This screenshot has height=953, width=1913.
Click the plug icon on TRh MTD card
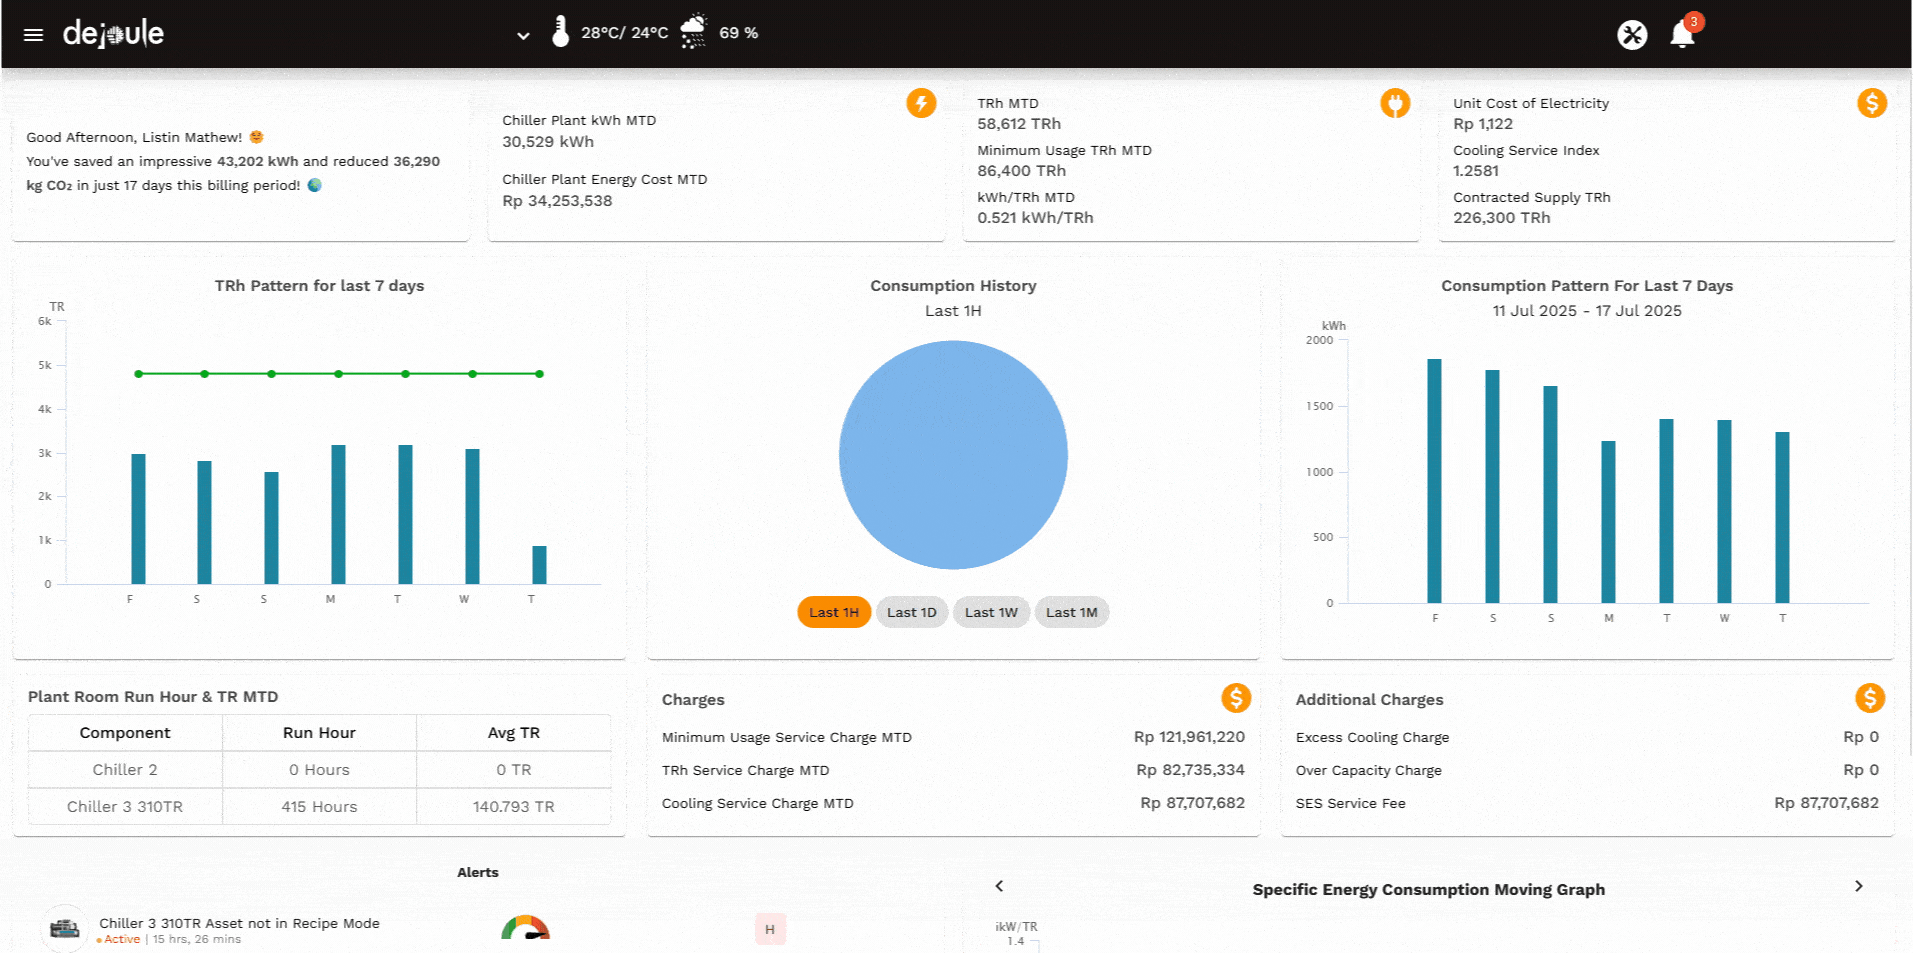1395,103
